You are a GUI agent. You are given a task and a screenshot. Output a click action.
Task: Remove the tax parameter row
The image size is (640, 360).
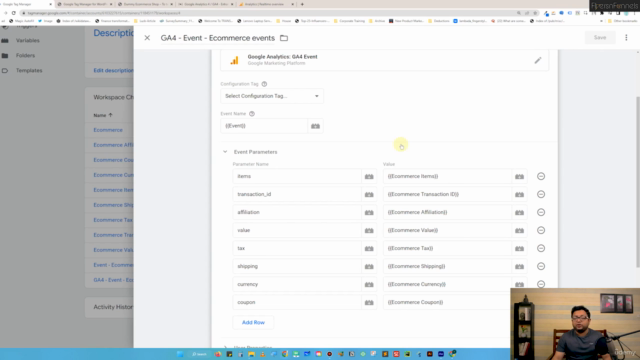pyautogui.click(x=541, y=248)
